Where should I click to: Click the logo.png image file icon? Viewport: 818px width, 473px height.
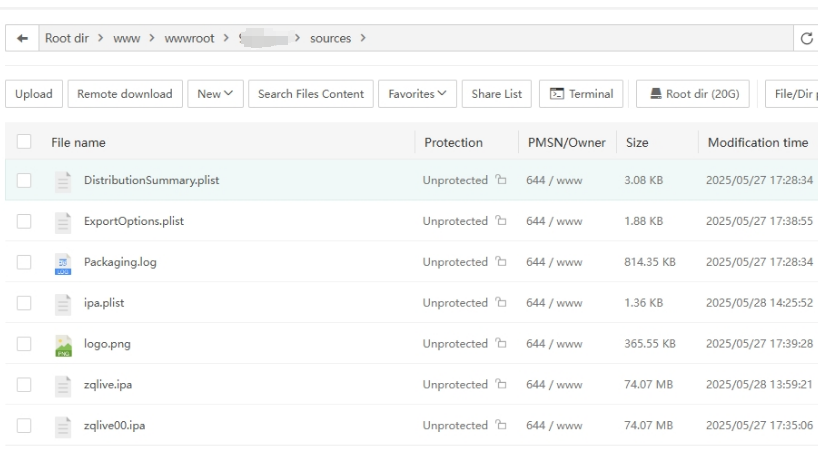[62, 344]
